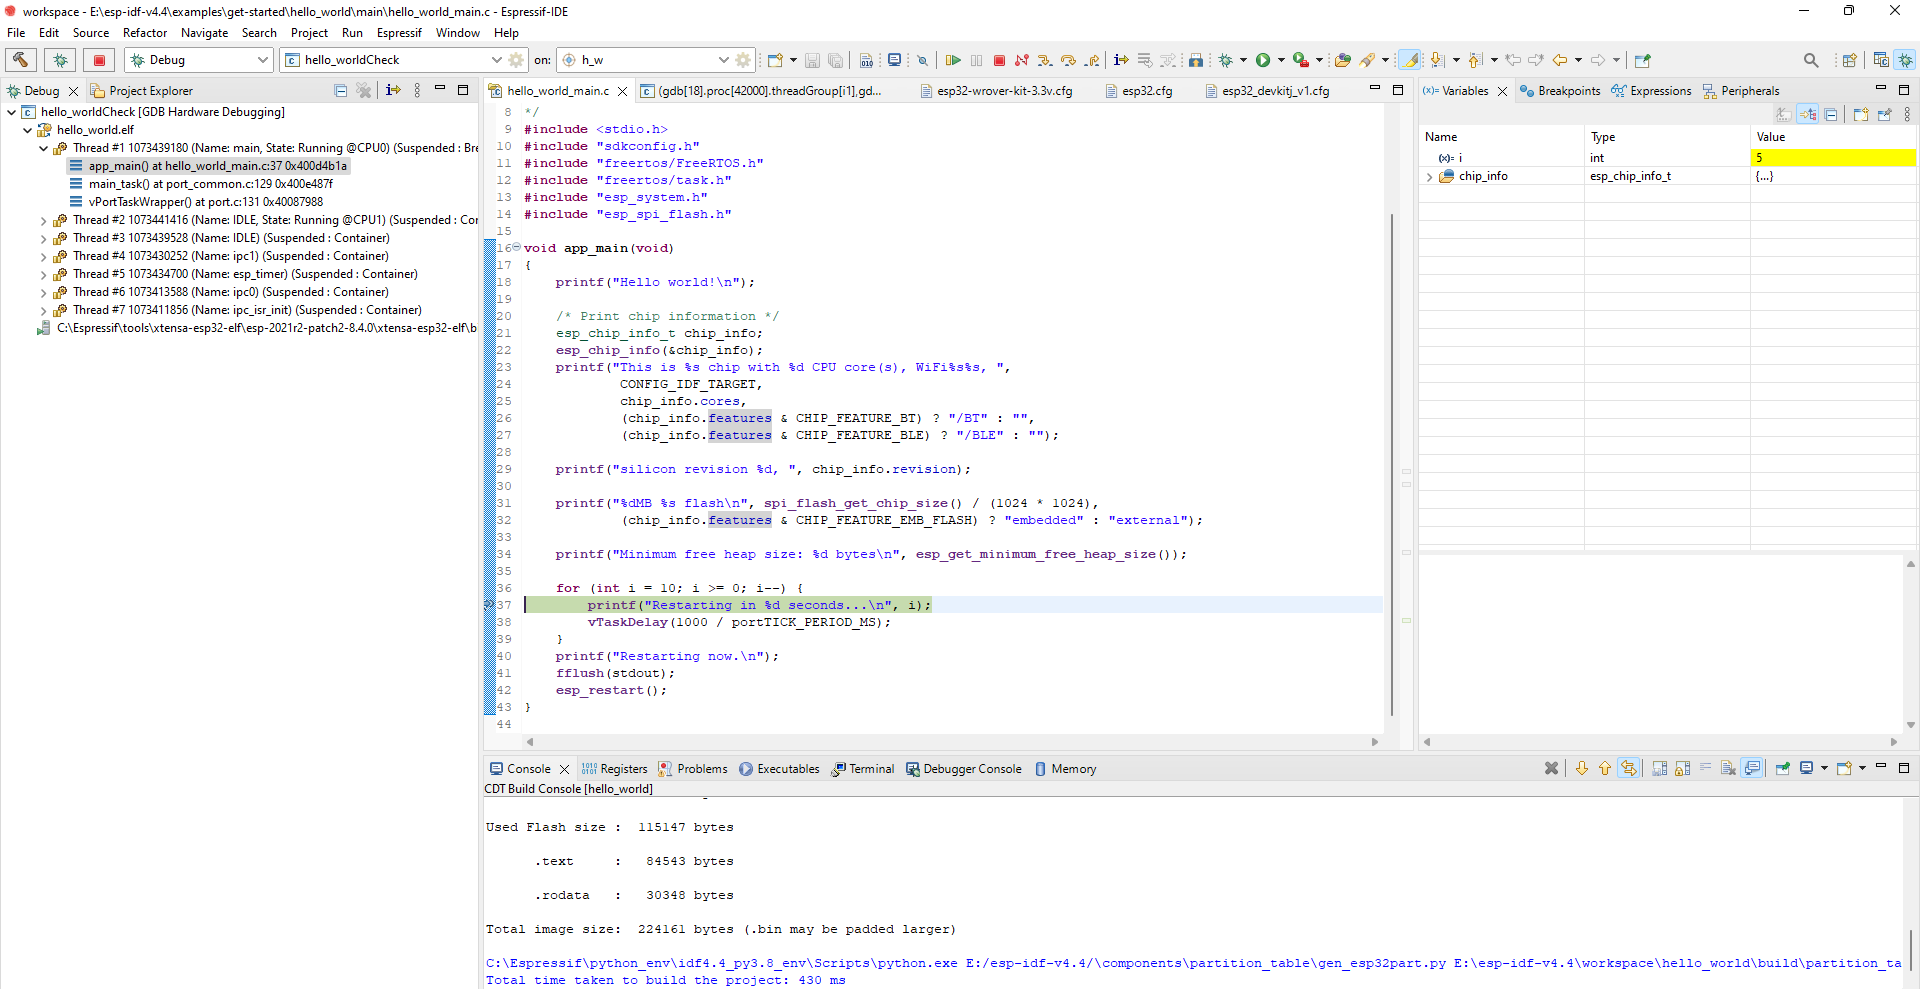This screenshot has height=989, width=1920.
Task: Close the hello_world_main.c editor tab
Action: point(622,91)
